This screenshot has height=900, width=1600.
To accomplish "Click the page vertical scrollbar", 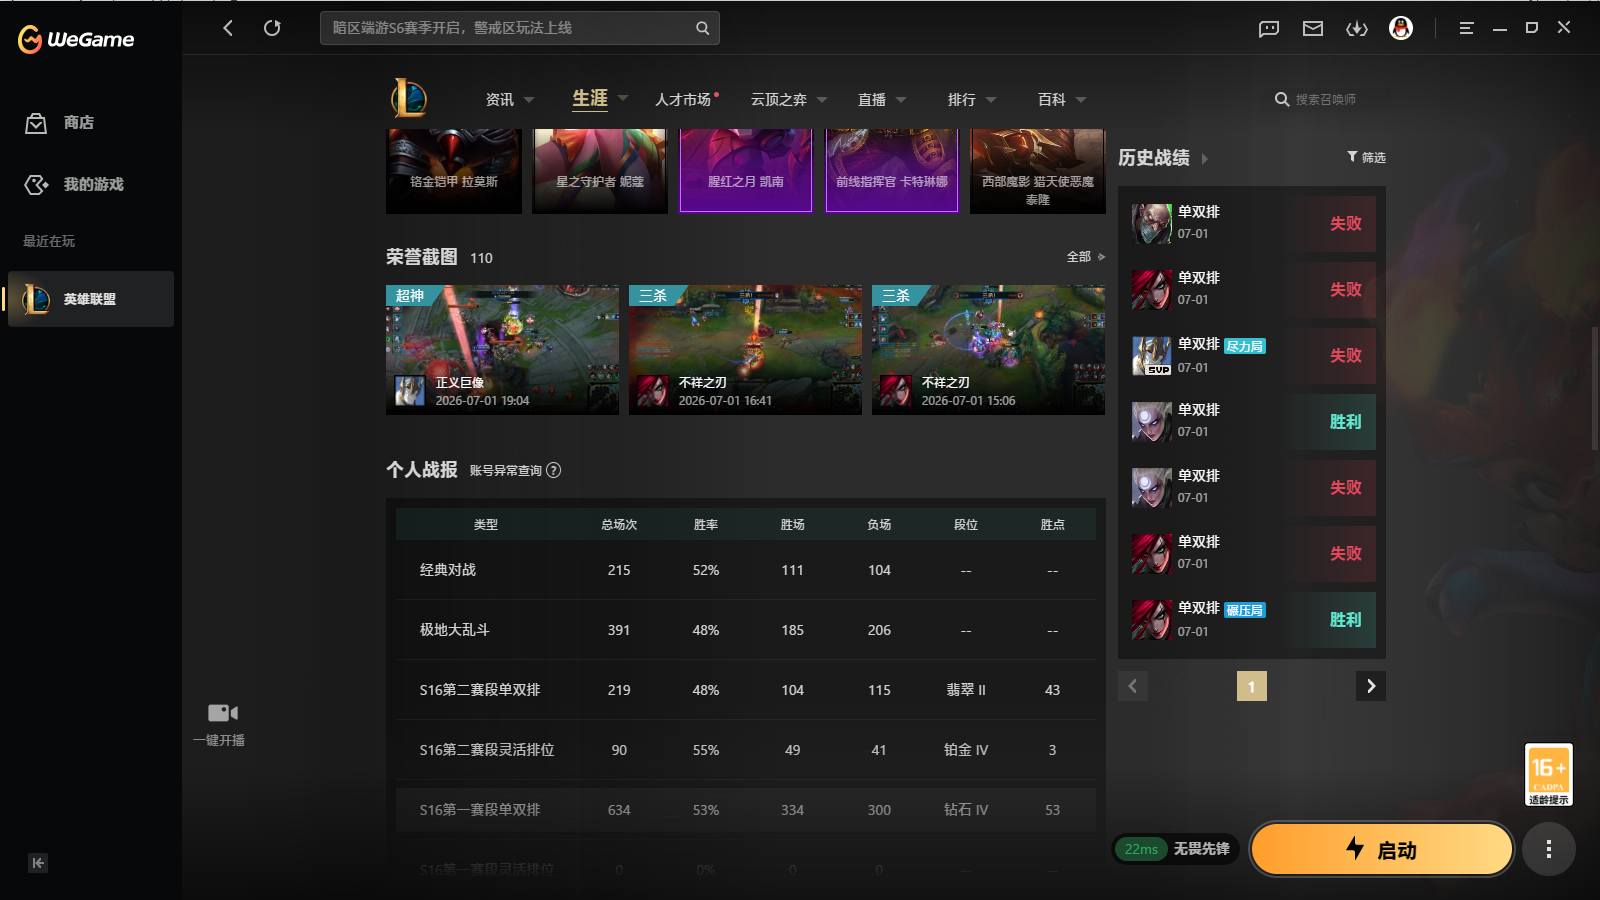I will (x=1594, y=388).
